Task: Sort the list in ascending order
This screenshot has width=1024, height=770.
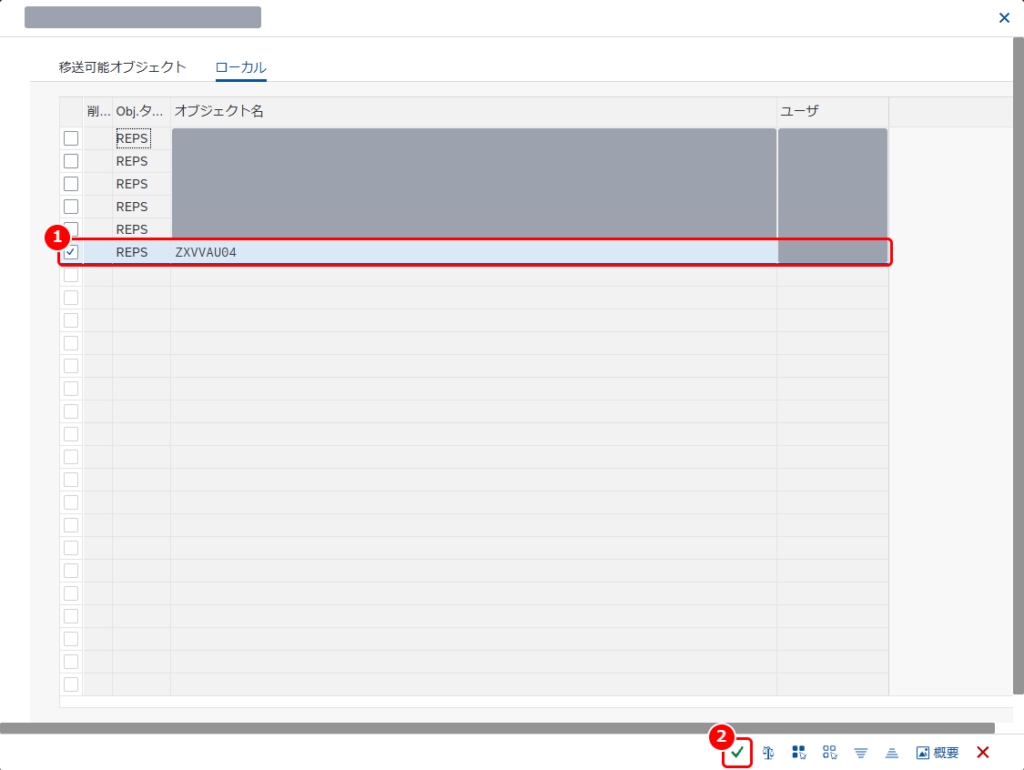Action: click(x=891, y=752)
